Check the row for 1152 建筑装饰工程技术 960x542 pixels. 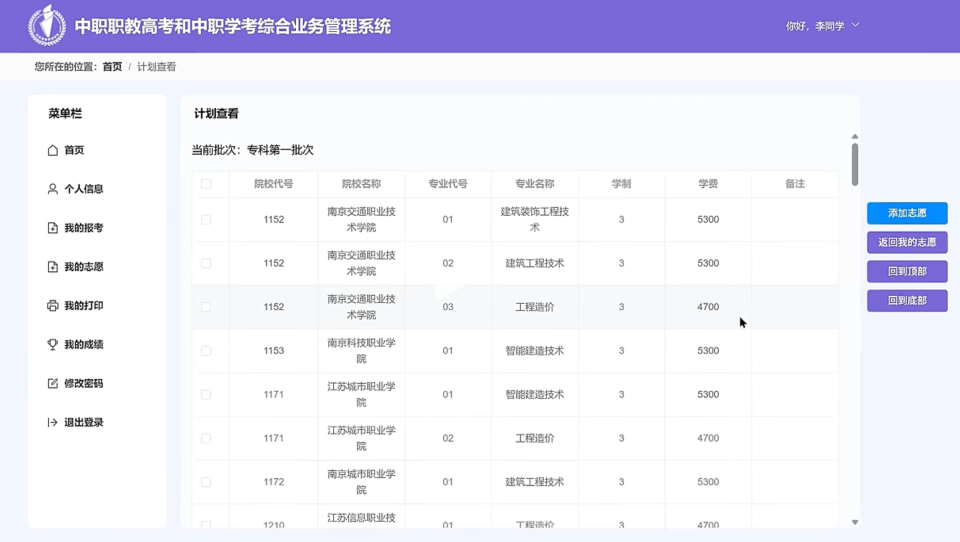[206, 219]
